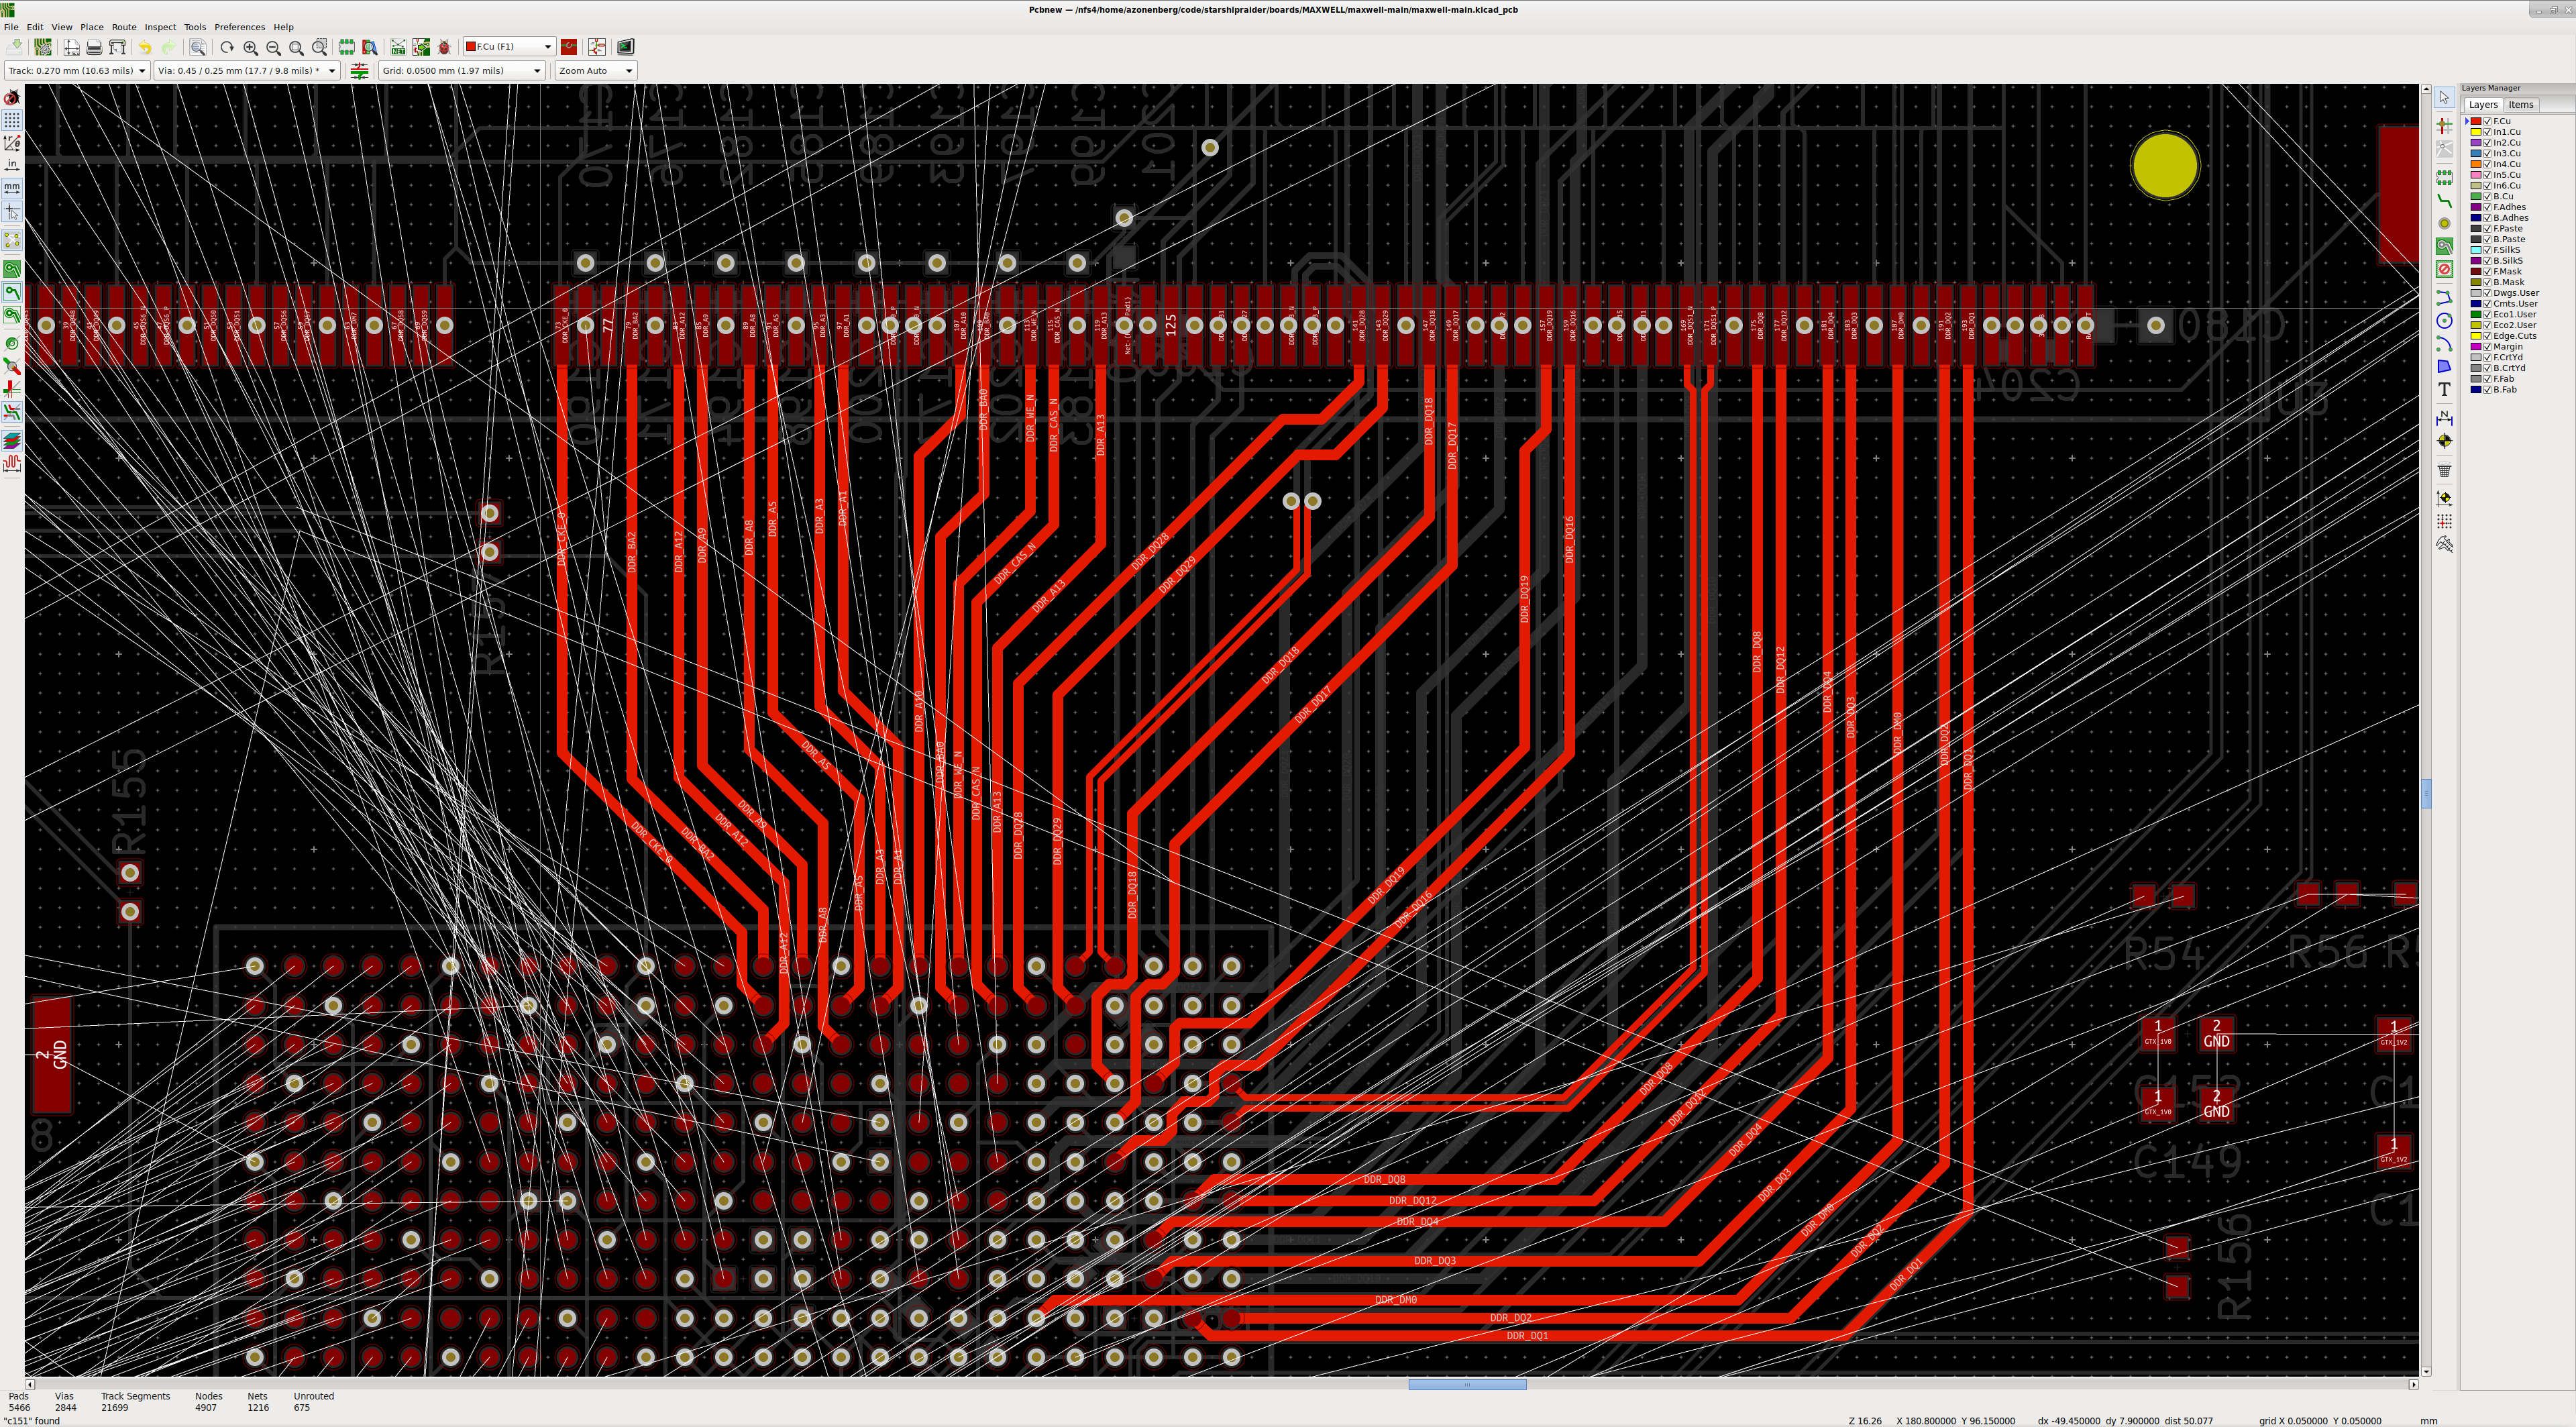Open the Inspect menu
Image resolution: width=2576 pixels, height=1427 pixels.
(160, 27)
